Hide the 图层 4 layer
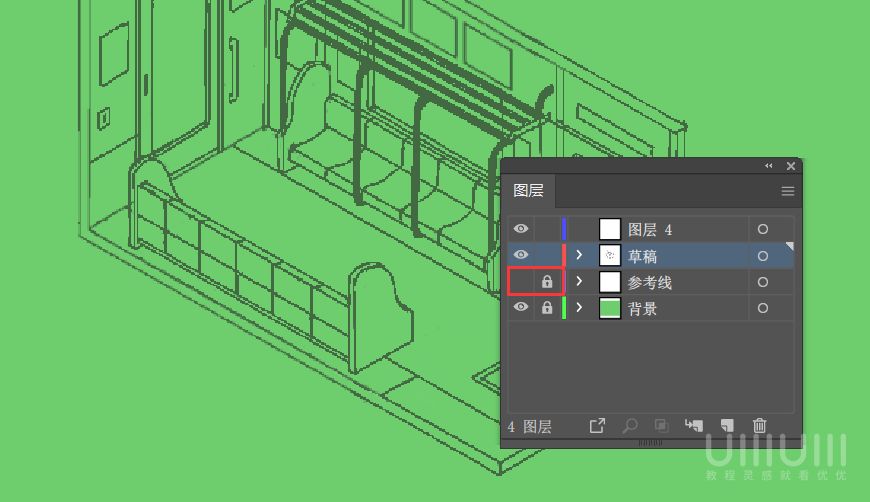870x502 pixels. coord(521,229)
